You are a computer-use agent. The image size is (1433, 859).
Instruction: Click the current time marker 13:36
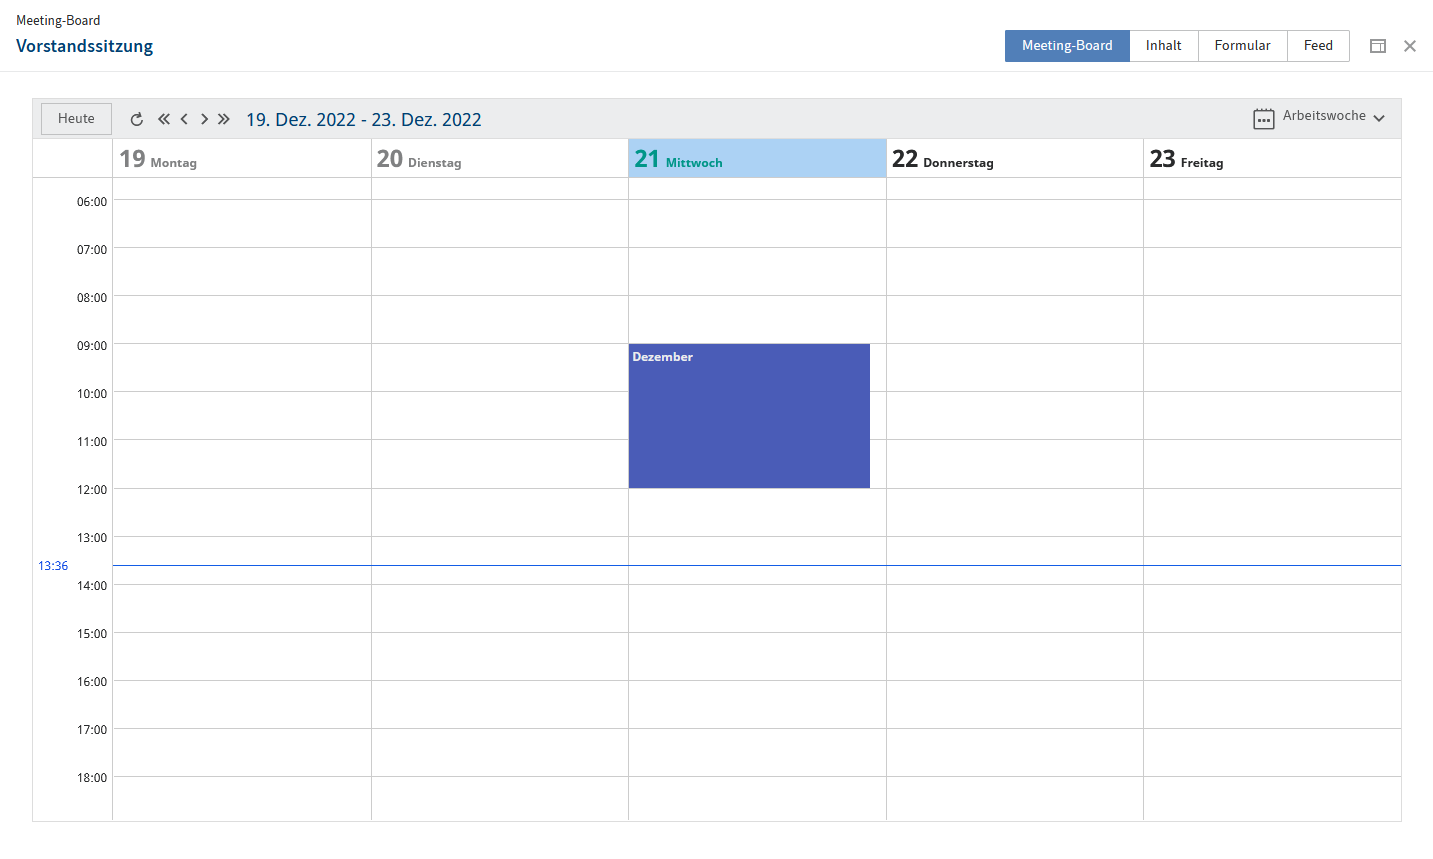pyautogui.click(x=53, y=566)
